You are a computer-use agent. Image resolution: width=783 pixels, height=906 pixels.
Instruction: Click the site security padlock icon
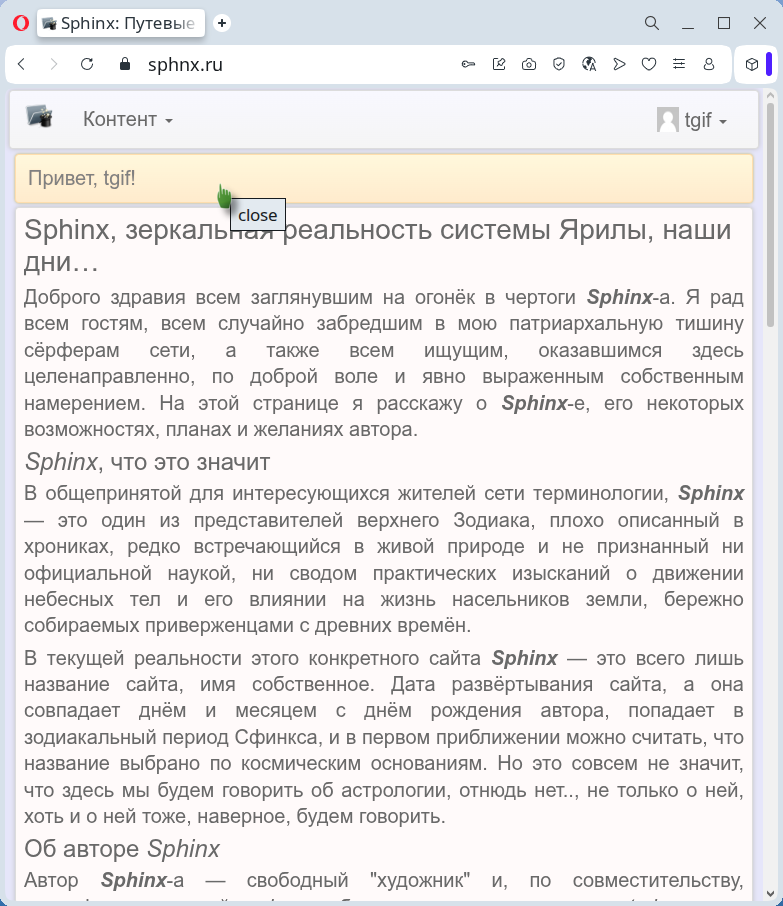[x=125, y=65]
